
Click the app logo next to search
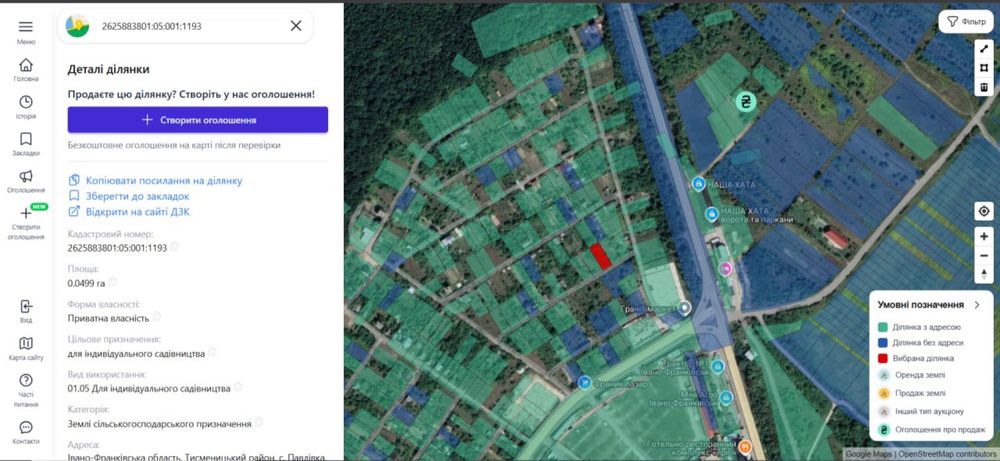click(78, 26)
